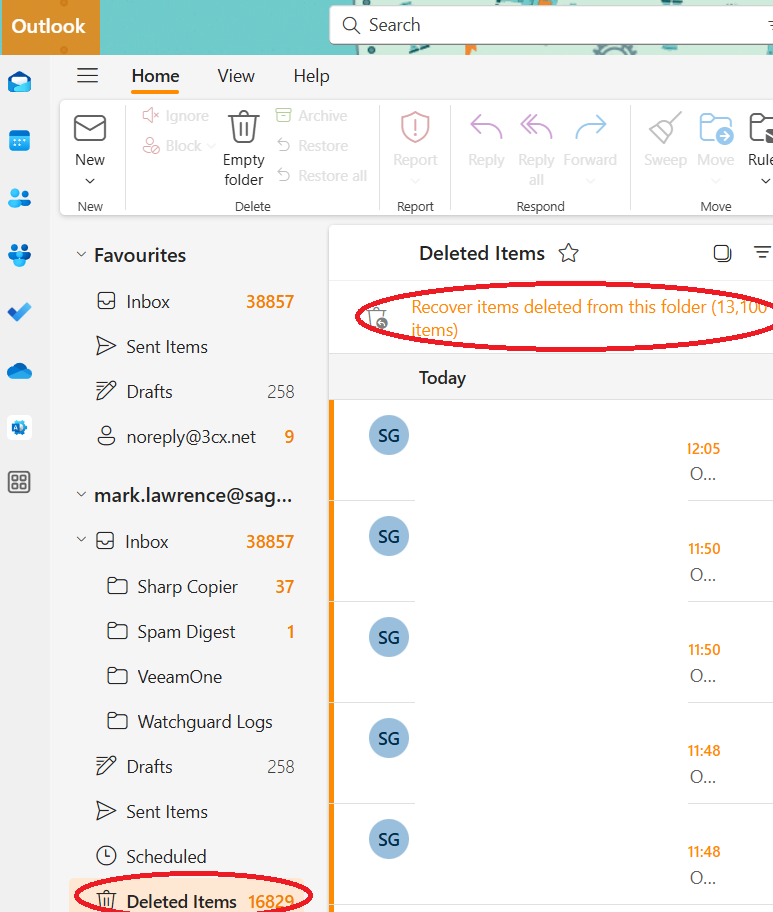Screen dimensions: 773x912
Task: Click the Sweep broom icon
Action: [x=665, y=127]
